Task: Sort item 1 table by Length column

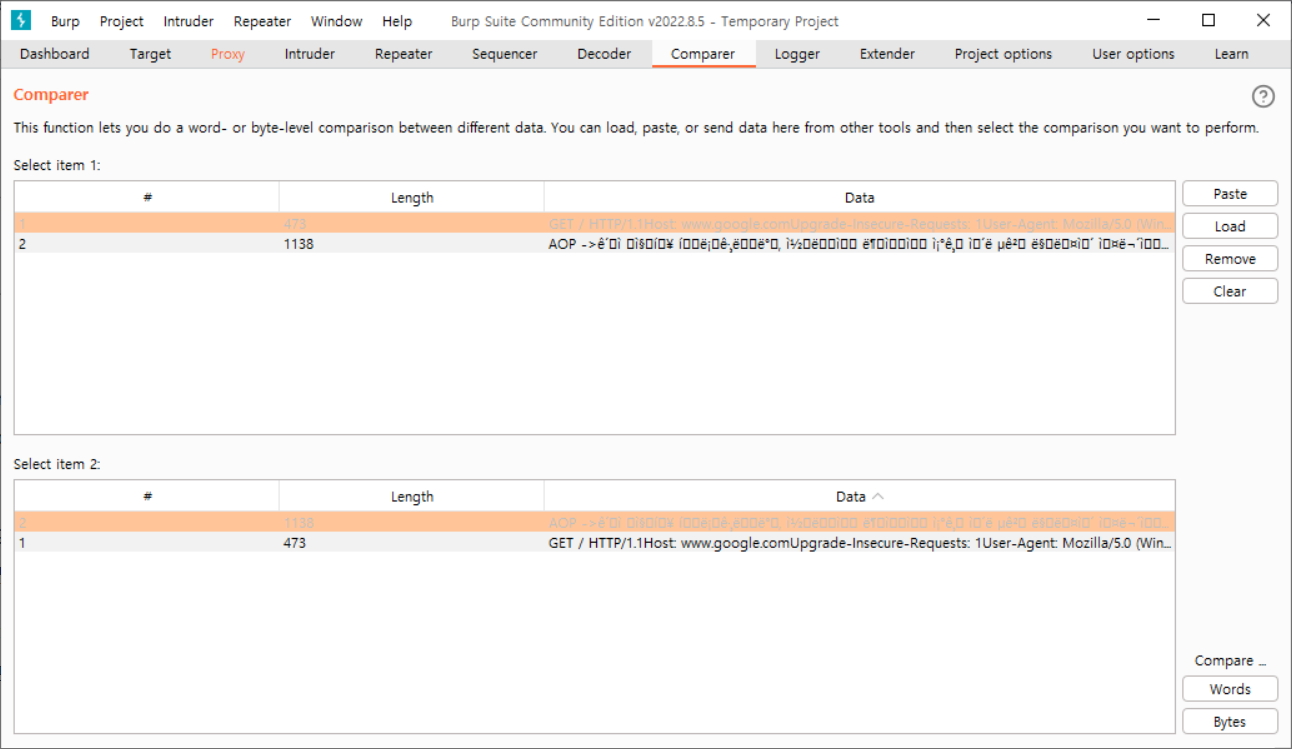Action: click(x=412, y=197)
